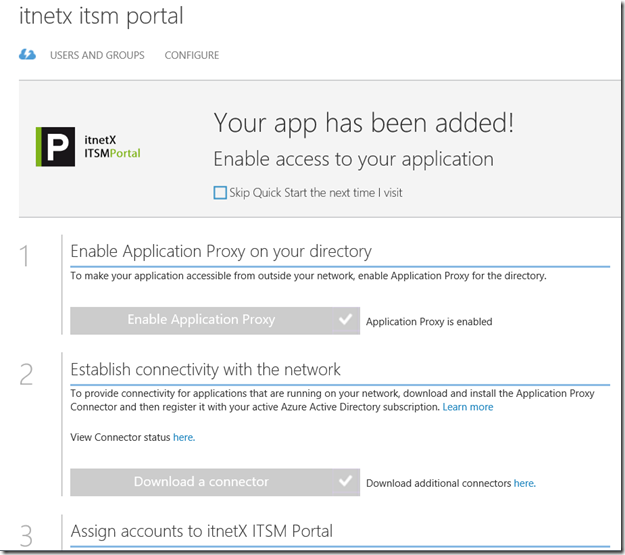This screenshot has width=625, height=555.
Task: Open Download additional connectors here link
Action: (525, 483)
